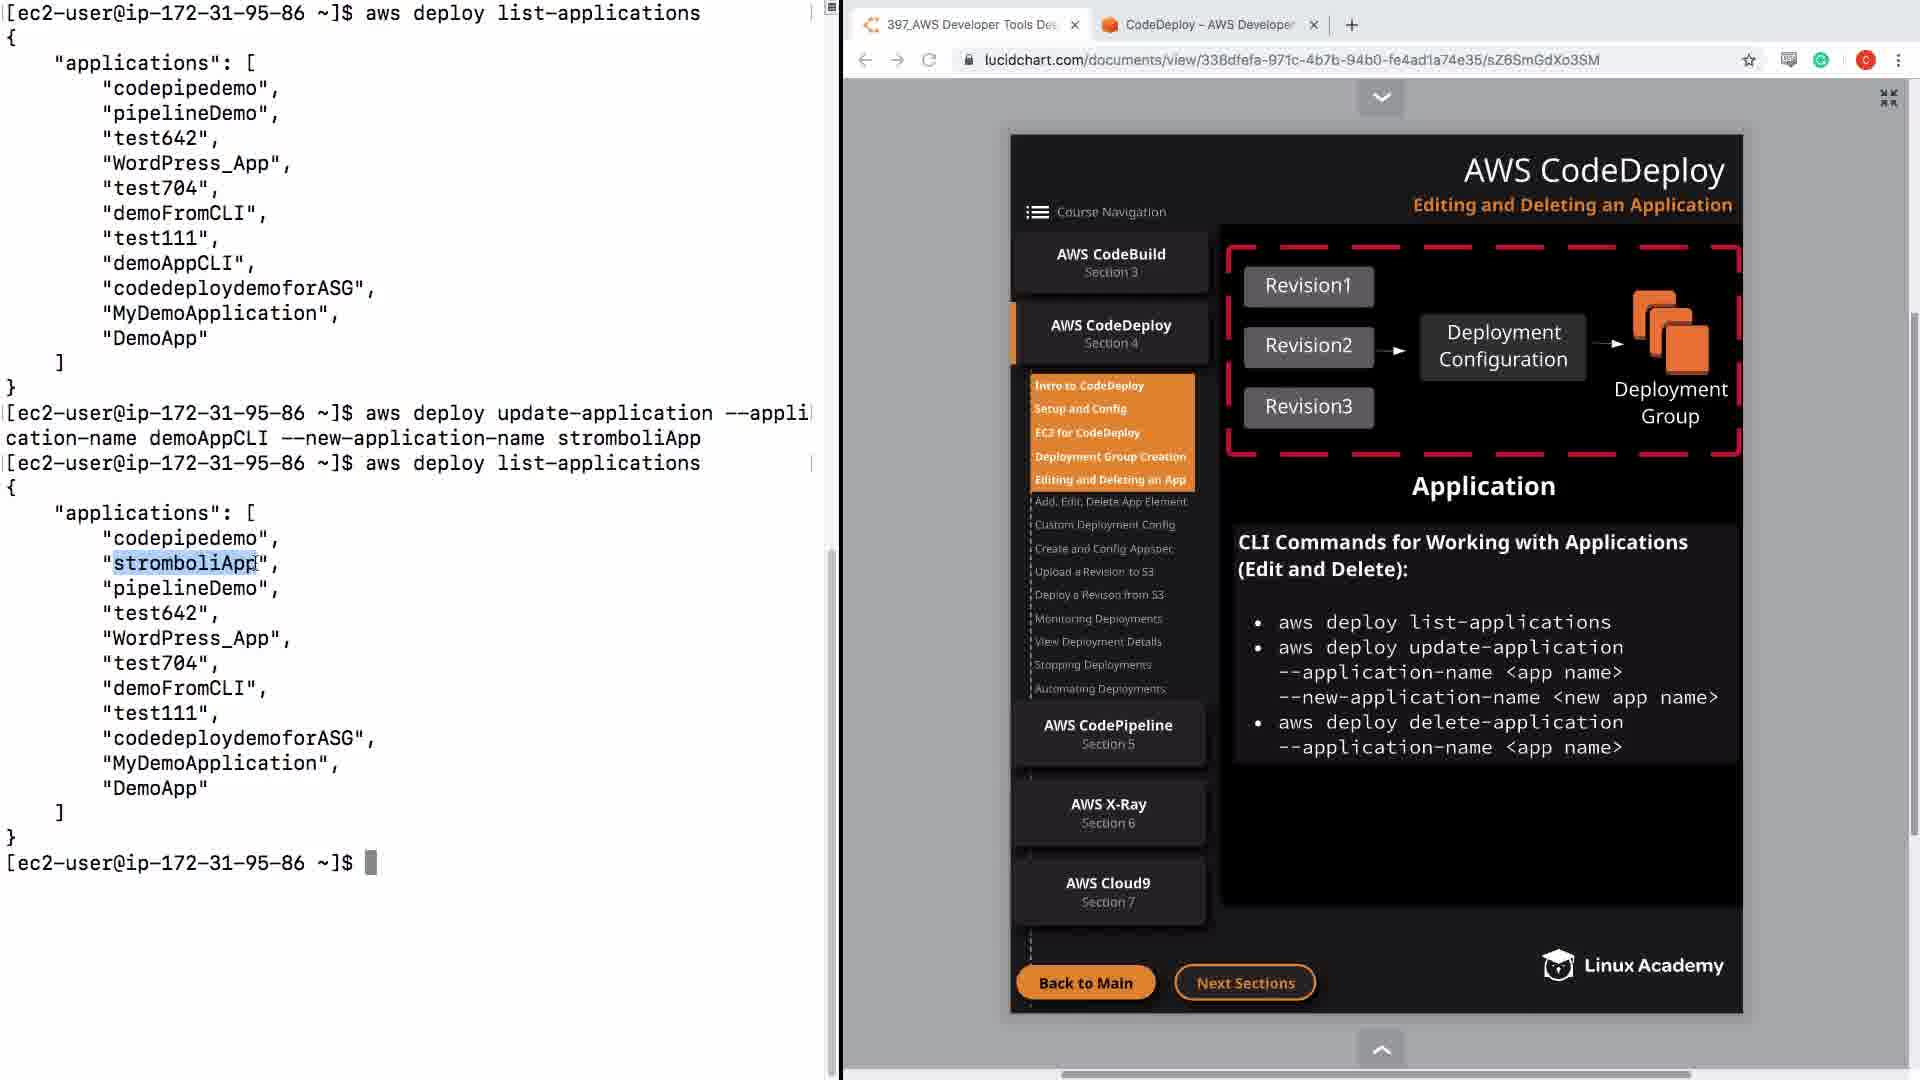This screenshot has width=1920, height=1080.
Task: Expand the top chevron-down panel
Action: 1381,97
